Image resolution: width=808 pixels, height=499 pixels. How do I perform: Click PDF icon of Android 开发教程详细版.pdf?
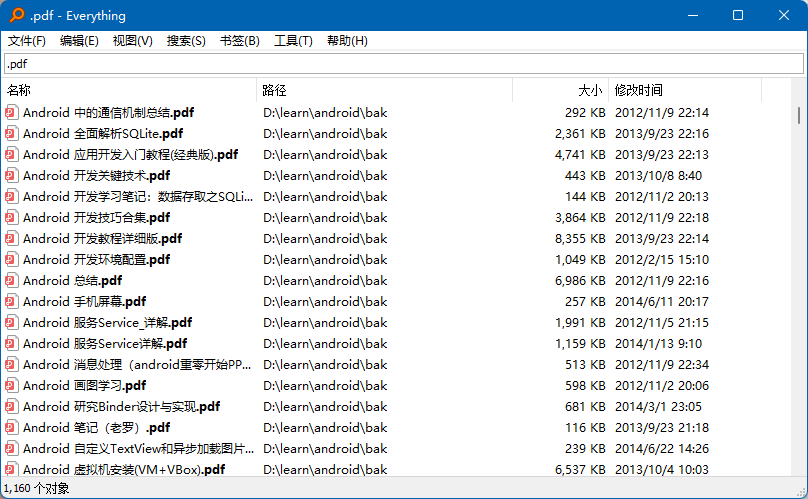tap(11, 239)
